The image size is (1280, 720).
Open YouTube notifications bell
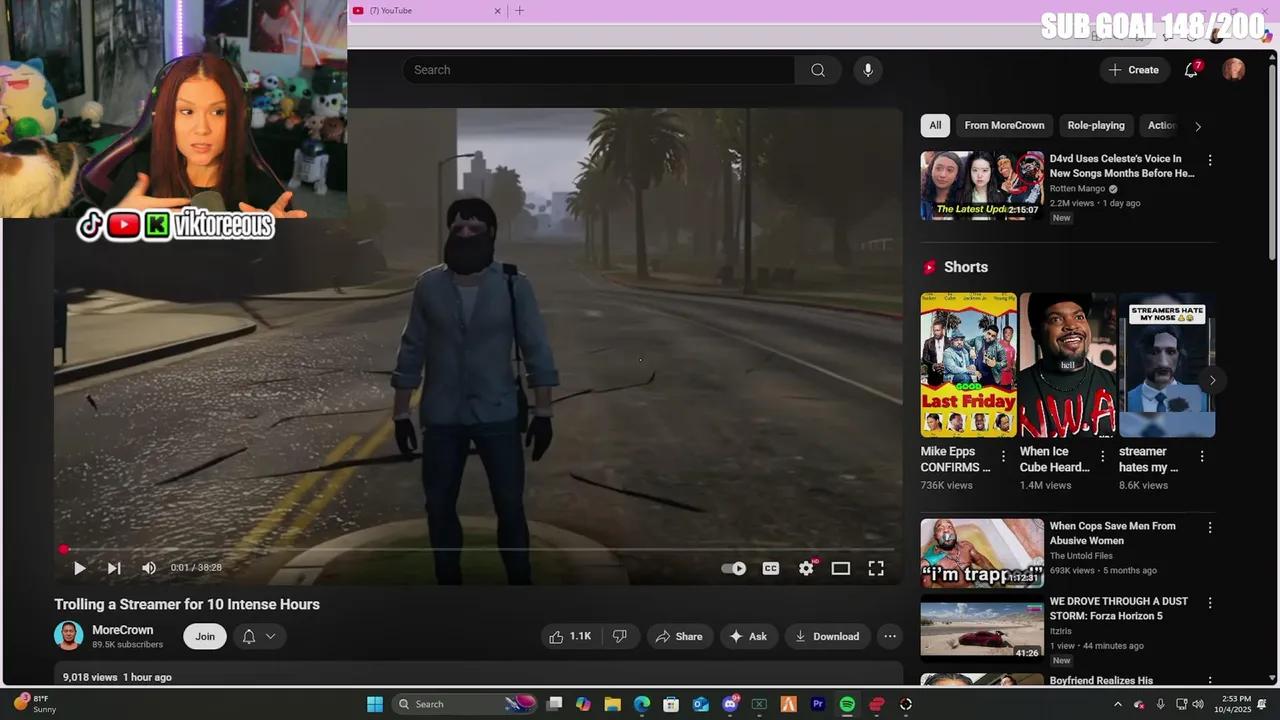pyautogui.click(x=1191, y=70)
